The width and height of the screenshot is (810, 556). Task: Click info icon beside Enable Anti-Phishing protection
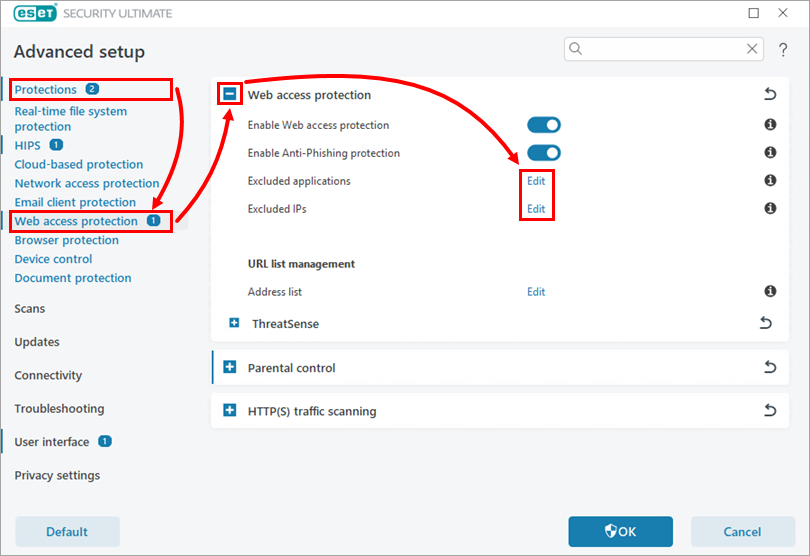(x=770, y=153)
